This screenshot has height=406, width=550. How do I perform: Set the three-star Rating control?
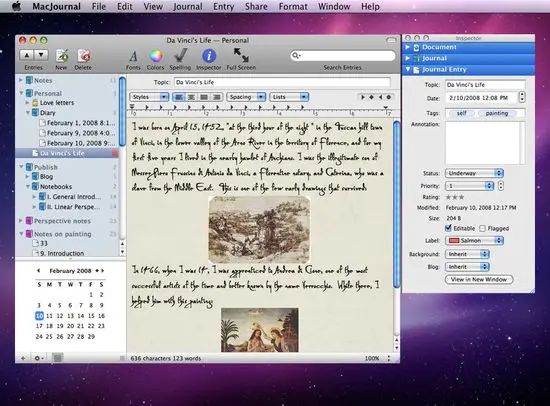455,197
